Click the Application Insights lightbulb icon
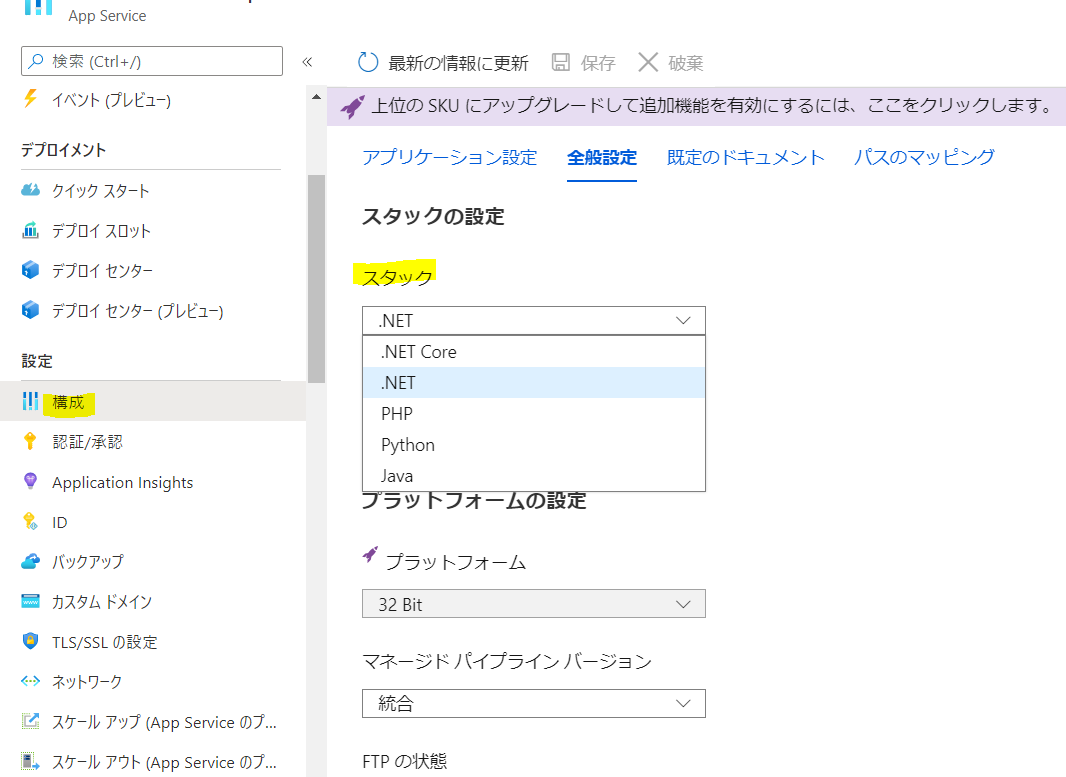 tap(30, 481)
